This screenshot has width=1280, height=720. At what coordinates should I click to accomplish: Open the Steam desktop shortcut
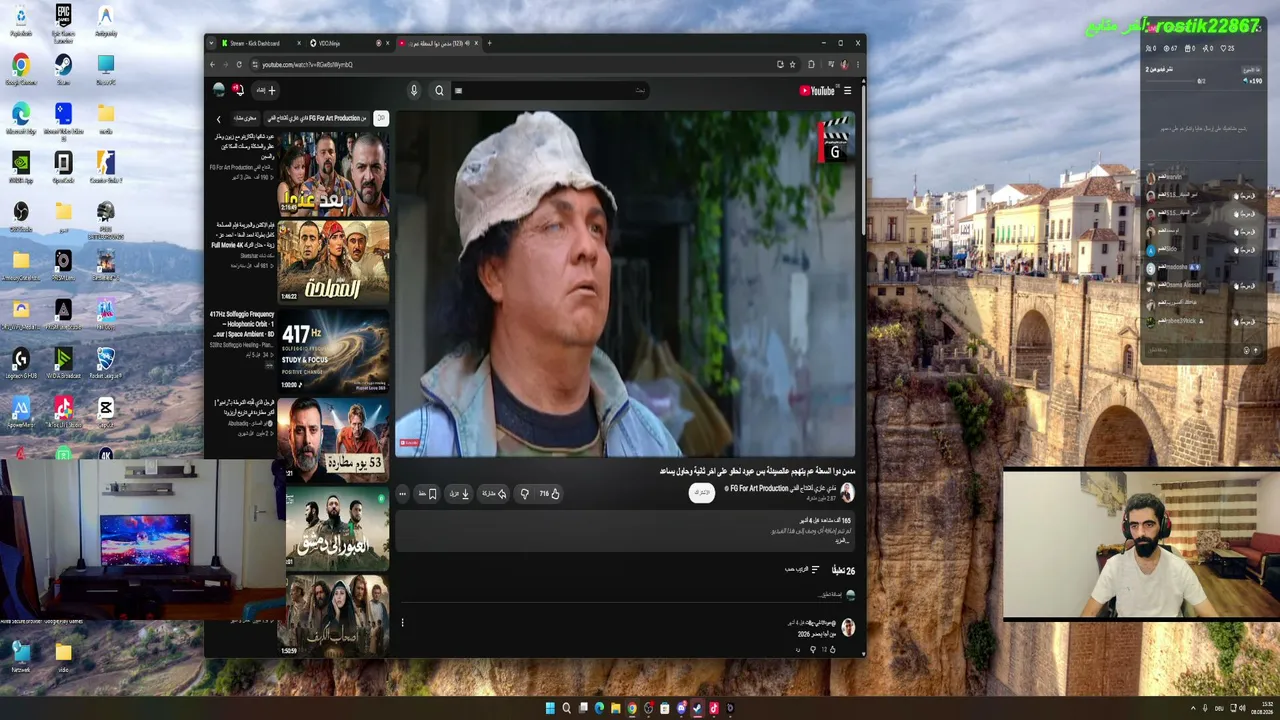click(x=63, y=70)
